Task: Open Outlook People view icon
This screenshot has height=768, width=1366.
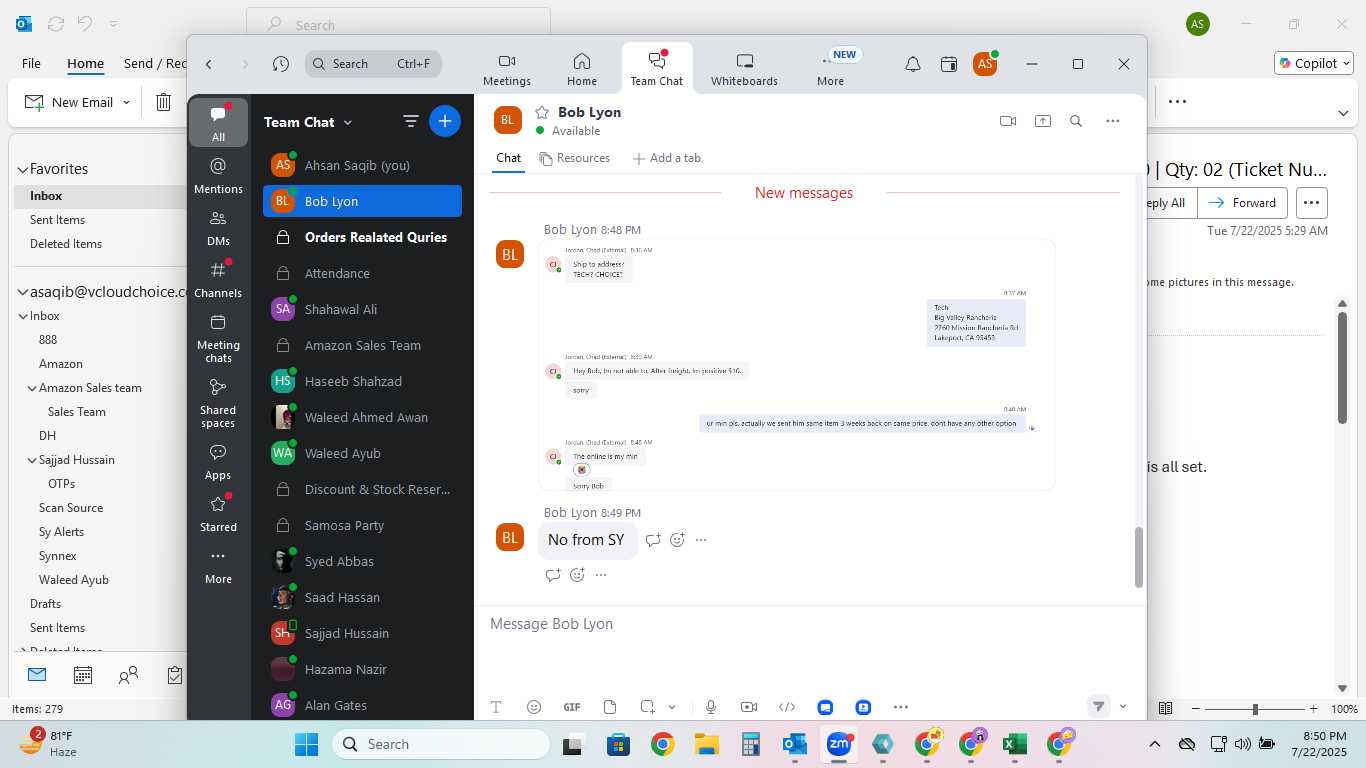Action: (128, 676)
